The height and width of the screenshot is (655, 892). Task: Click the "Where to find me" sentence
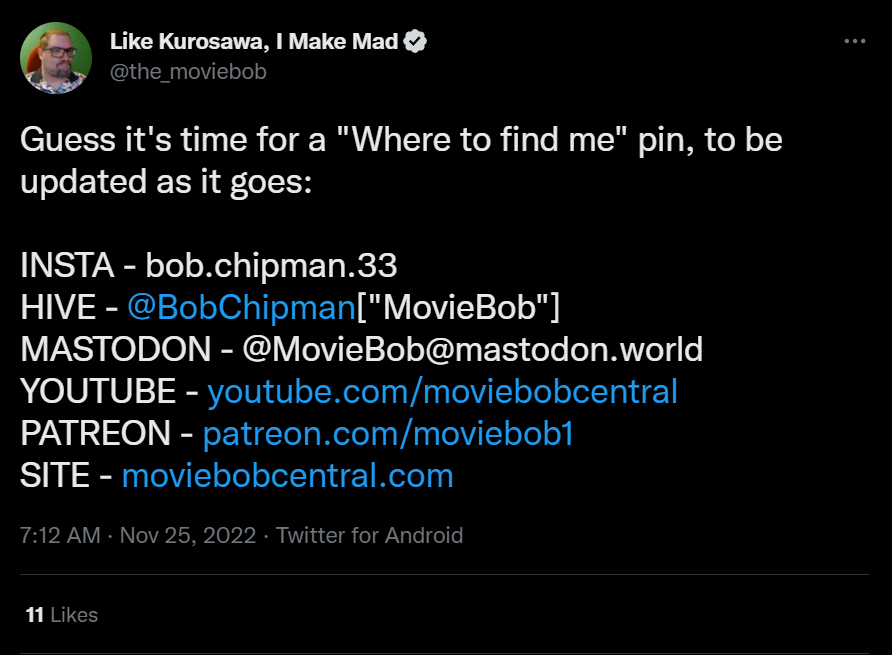click(x=400, y=139)
